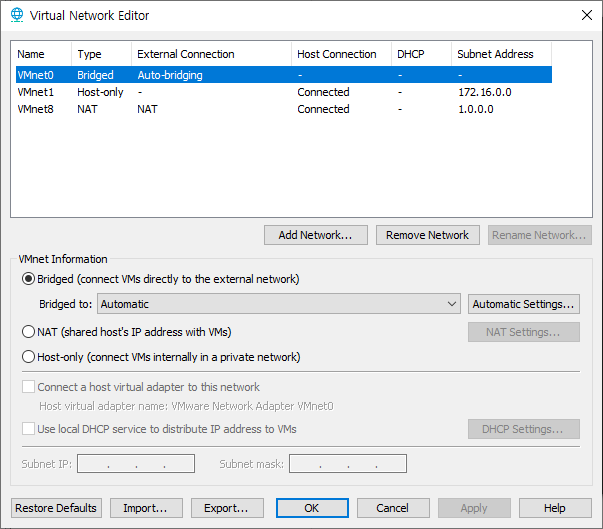Click Automatic Settings button
The width and height of the screenshot is (603, 529).
click(x=524, y=304)
